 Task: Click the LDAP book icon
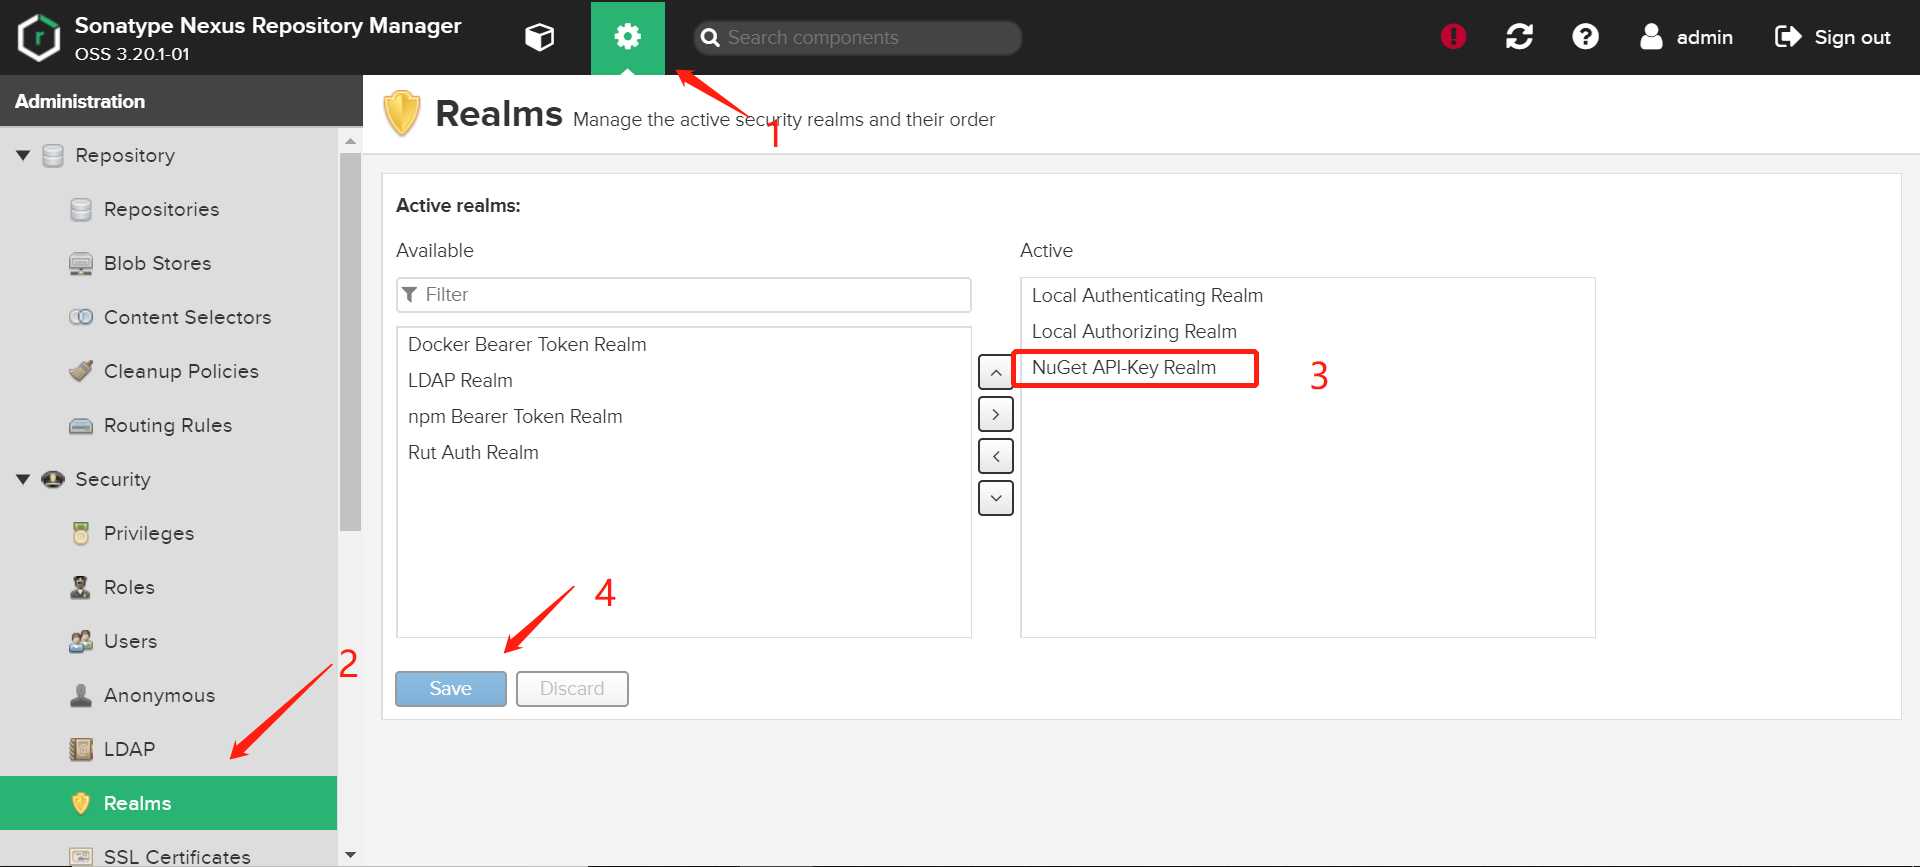(x=81, y=749)
